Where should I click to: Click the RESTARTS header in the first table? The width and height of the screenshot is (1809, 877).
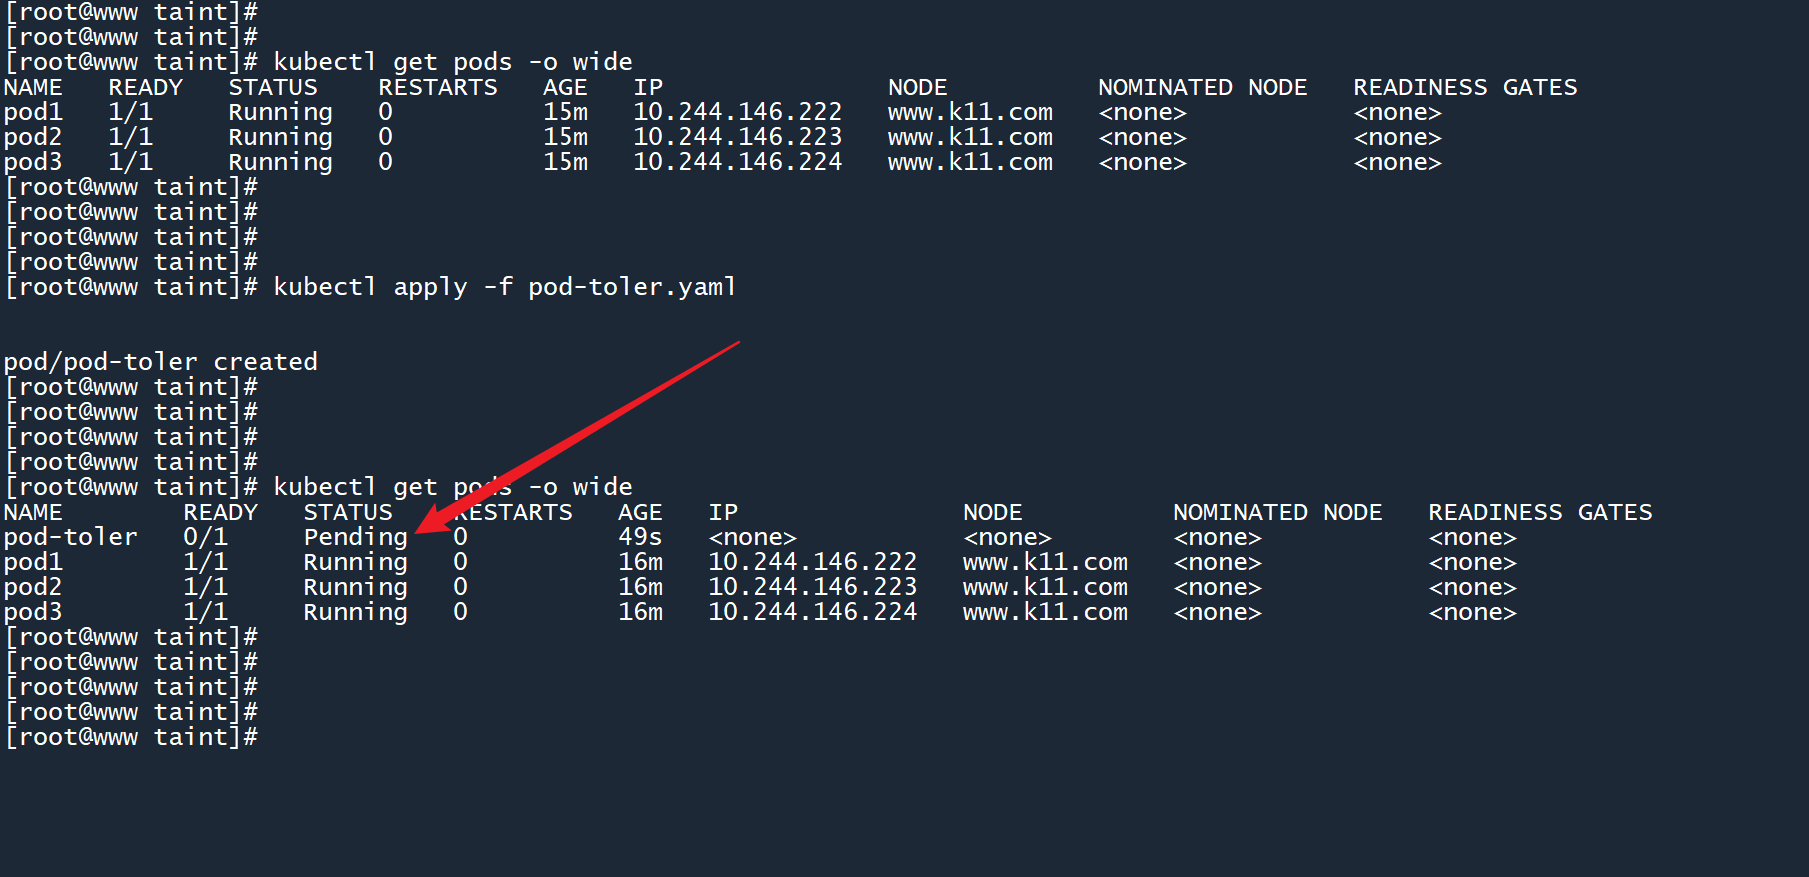(x=437, y=87)
